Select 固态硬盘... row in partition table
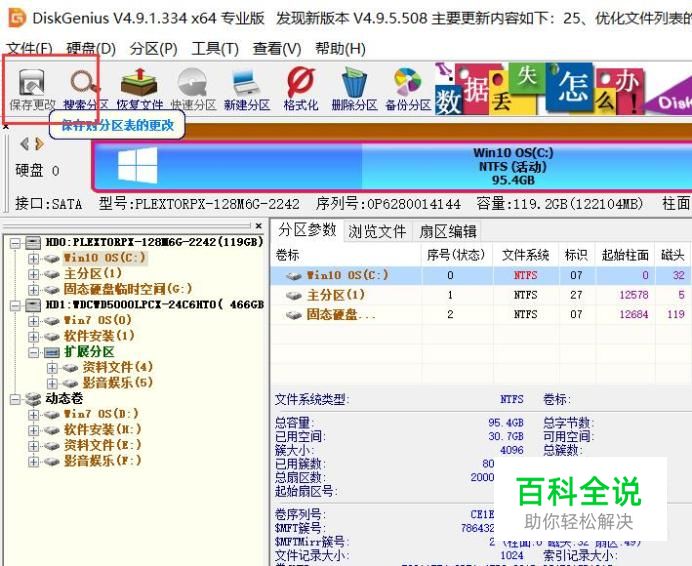Image resolution: width=692 pixels, height=566 pixels. pos(481,315)
